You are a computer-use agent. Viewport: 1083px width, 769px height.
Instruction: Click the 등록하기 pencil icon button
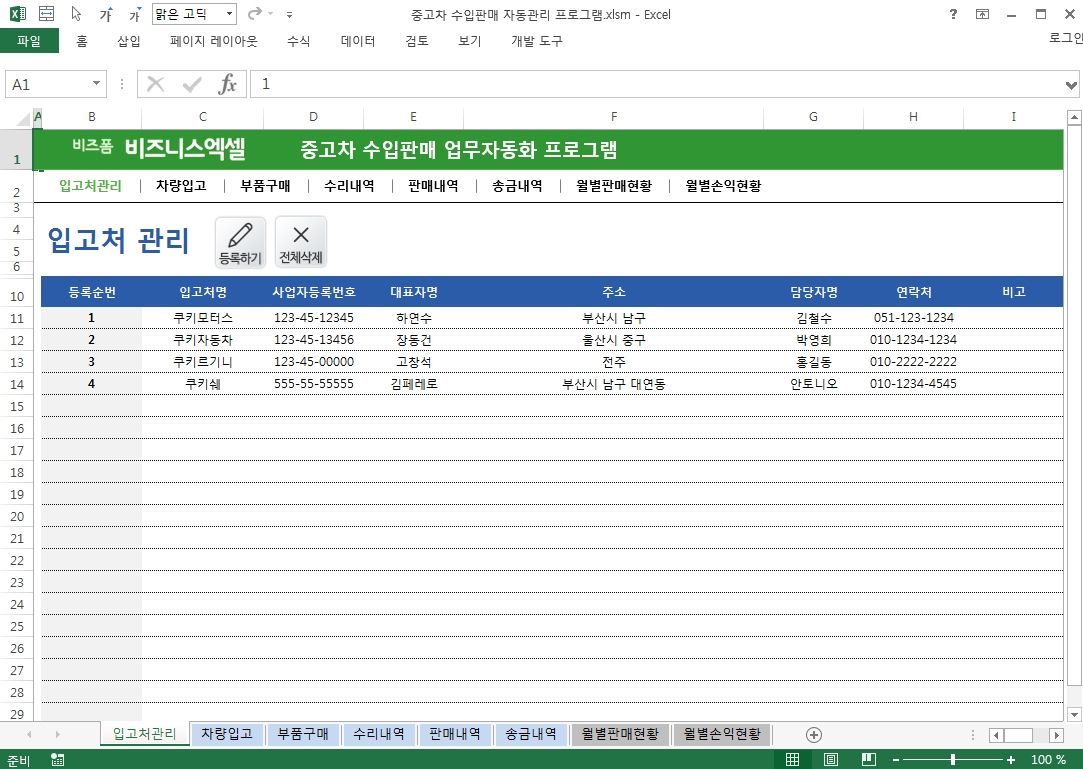pyautogui.click(x=240, y=243)
